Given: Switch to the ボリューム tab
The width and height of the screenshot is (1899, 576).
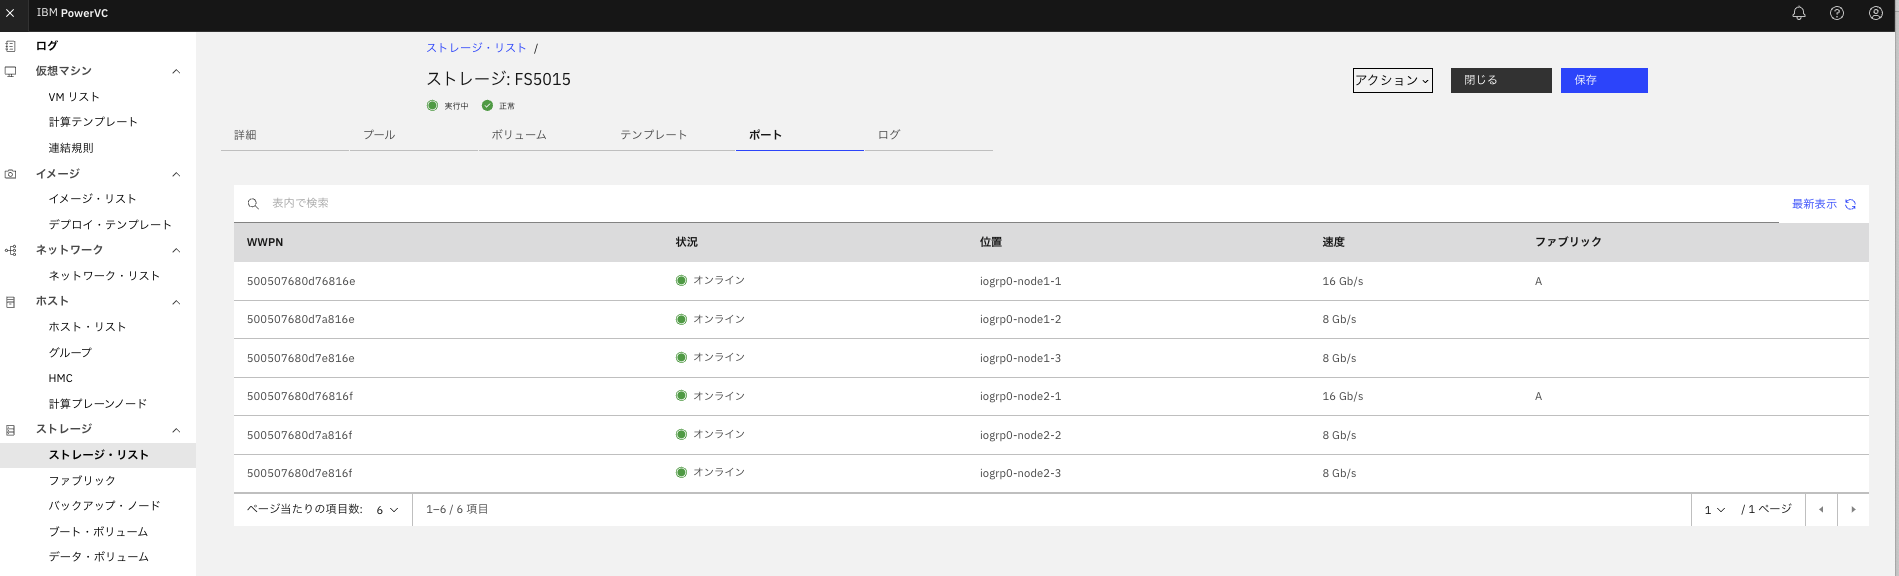Looking at the screenshot, I should (x=541, y=135).
